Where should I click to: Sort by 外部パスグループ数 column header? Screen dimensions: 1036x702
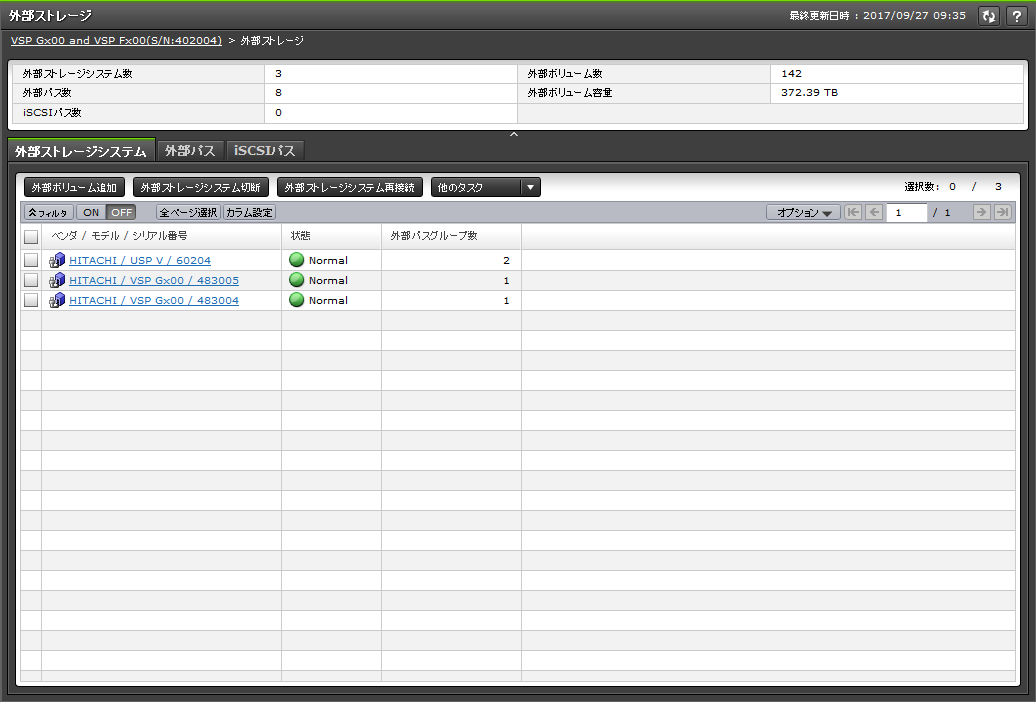[x=451, y=236]
